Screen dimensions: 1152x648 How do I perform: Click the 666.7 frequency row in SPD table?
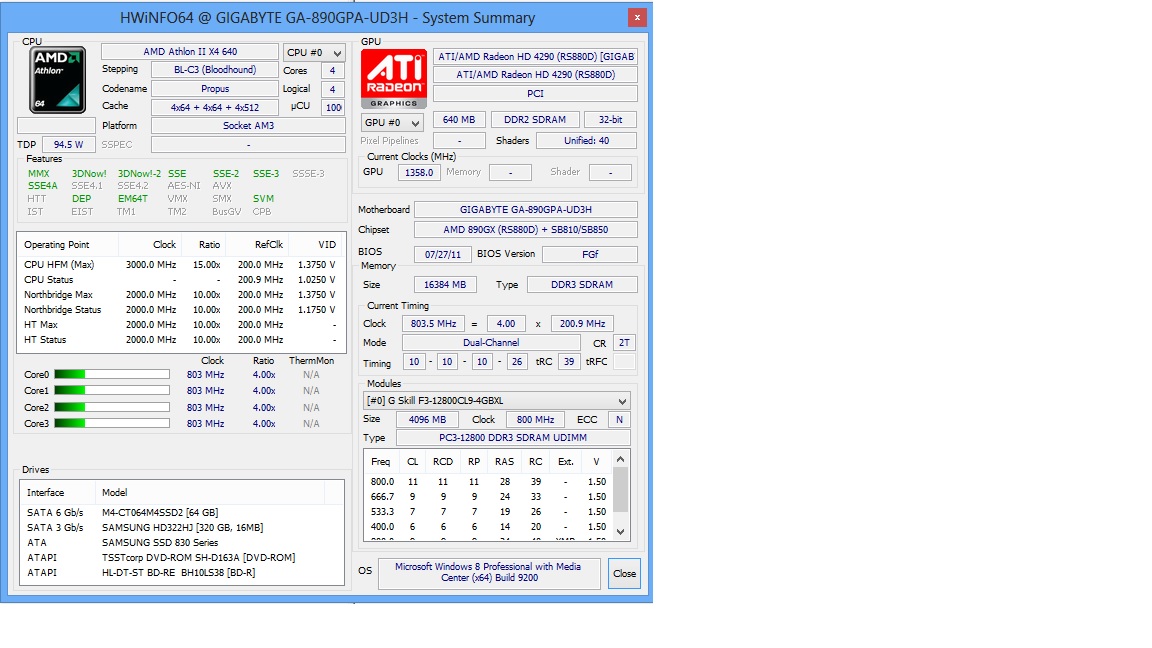tap(489, 497)
